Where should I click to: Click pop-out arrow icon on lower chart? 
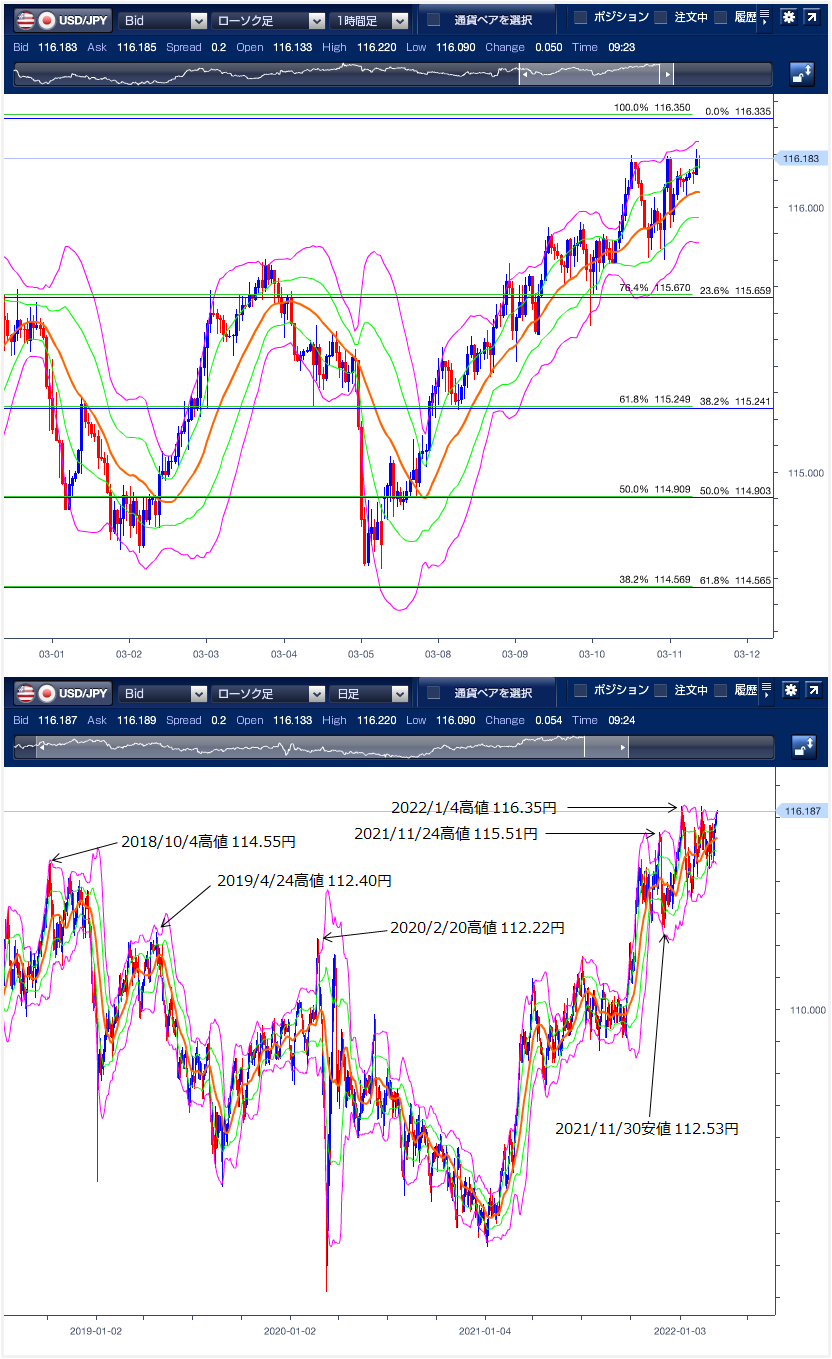[813, 691]
